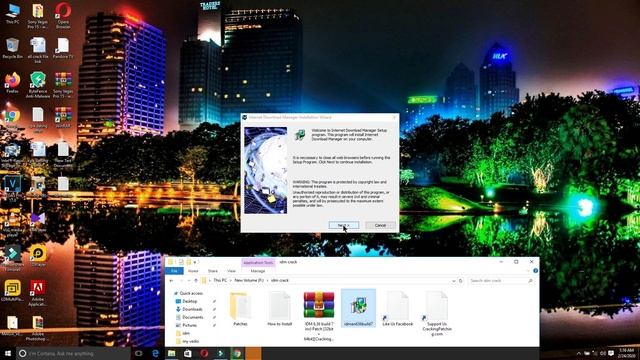Switch to the Home ribbon tab
Image resolution: width=640 pixels, height=360 pixels.
(x=193, y=271)
